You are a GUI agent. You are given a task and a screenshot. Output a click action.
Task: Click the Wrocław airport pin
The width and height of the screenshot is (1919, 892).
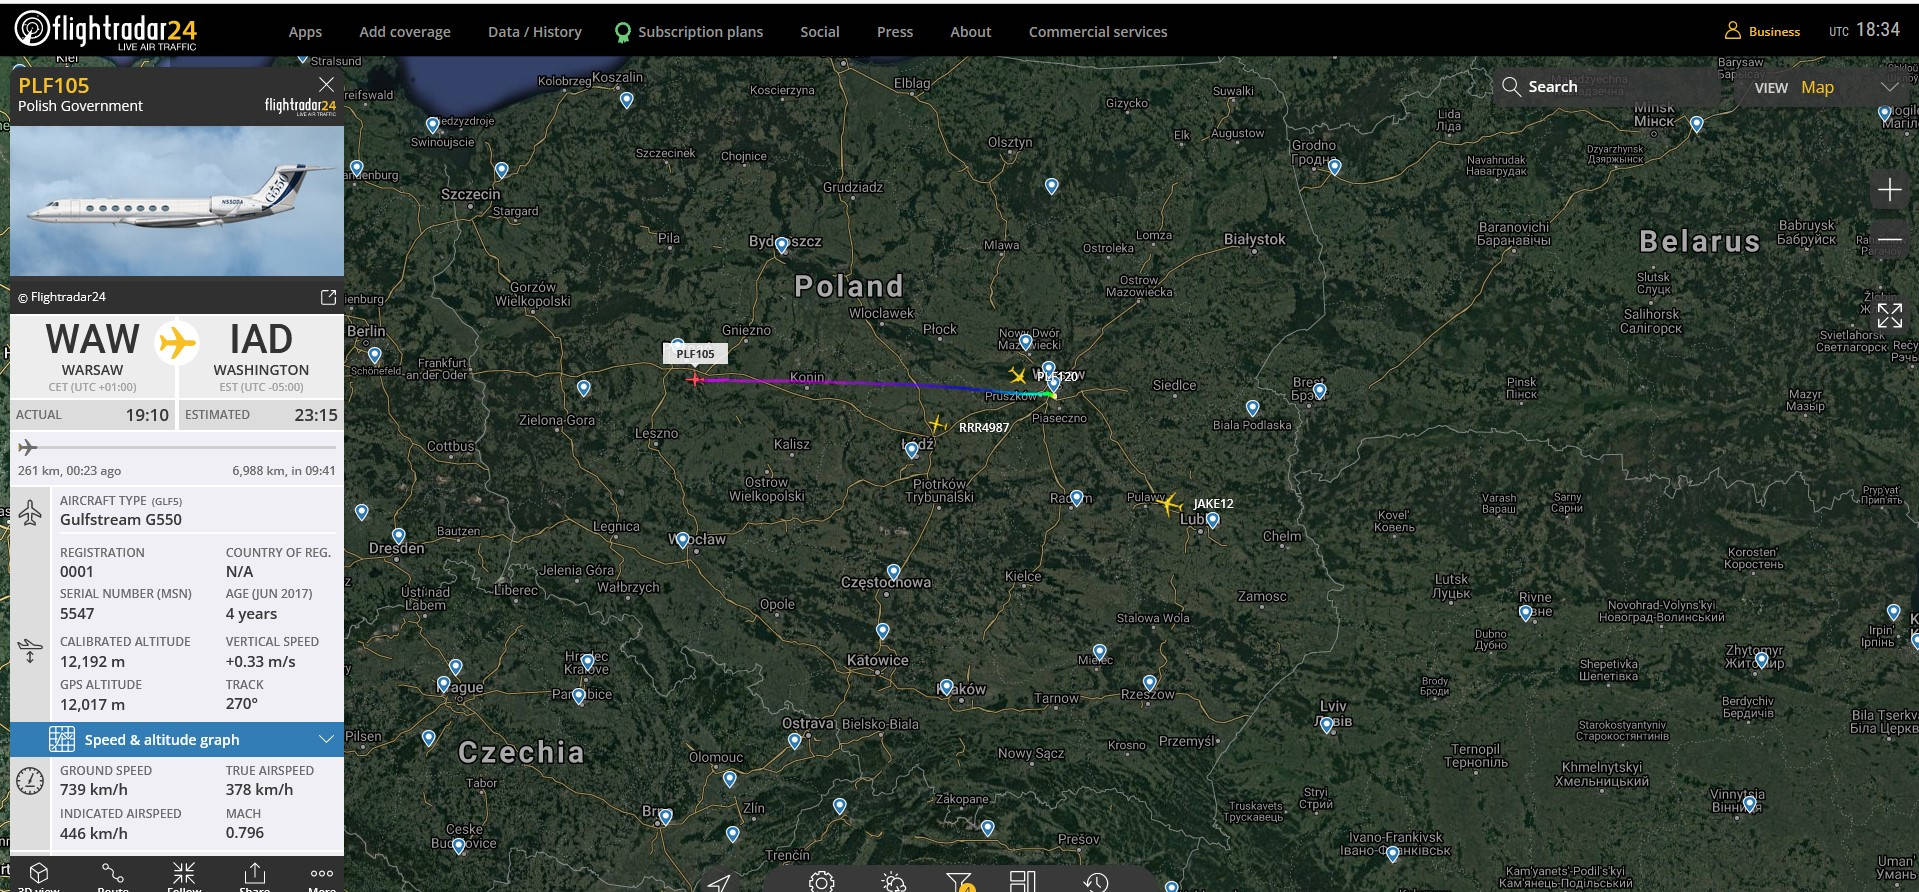[x=683, y=541]
